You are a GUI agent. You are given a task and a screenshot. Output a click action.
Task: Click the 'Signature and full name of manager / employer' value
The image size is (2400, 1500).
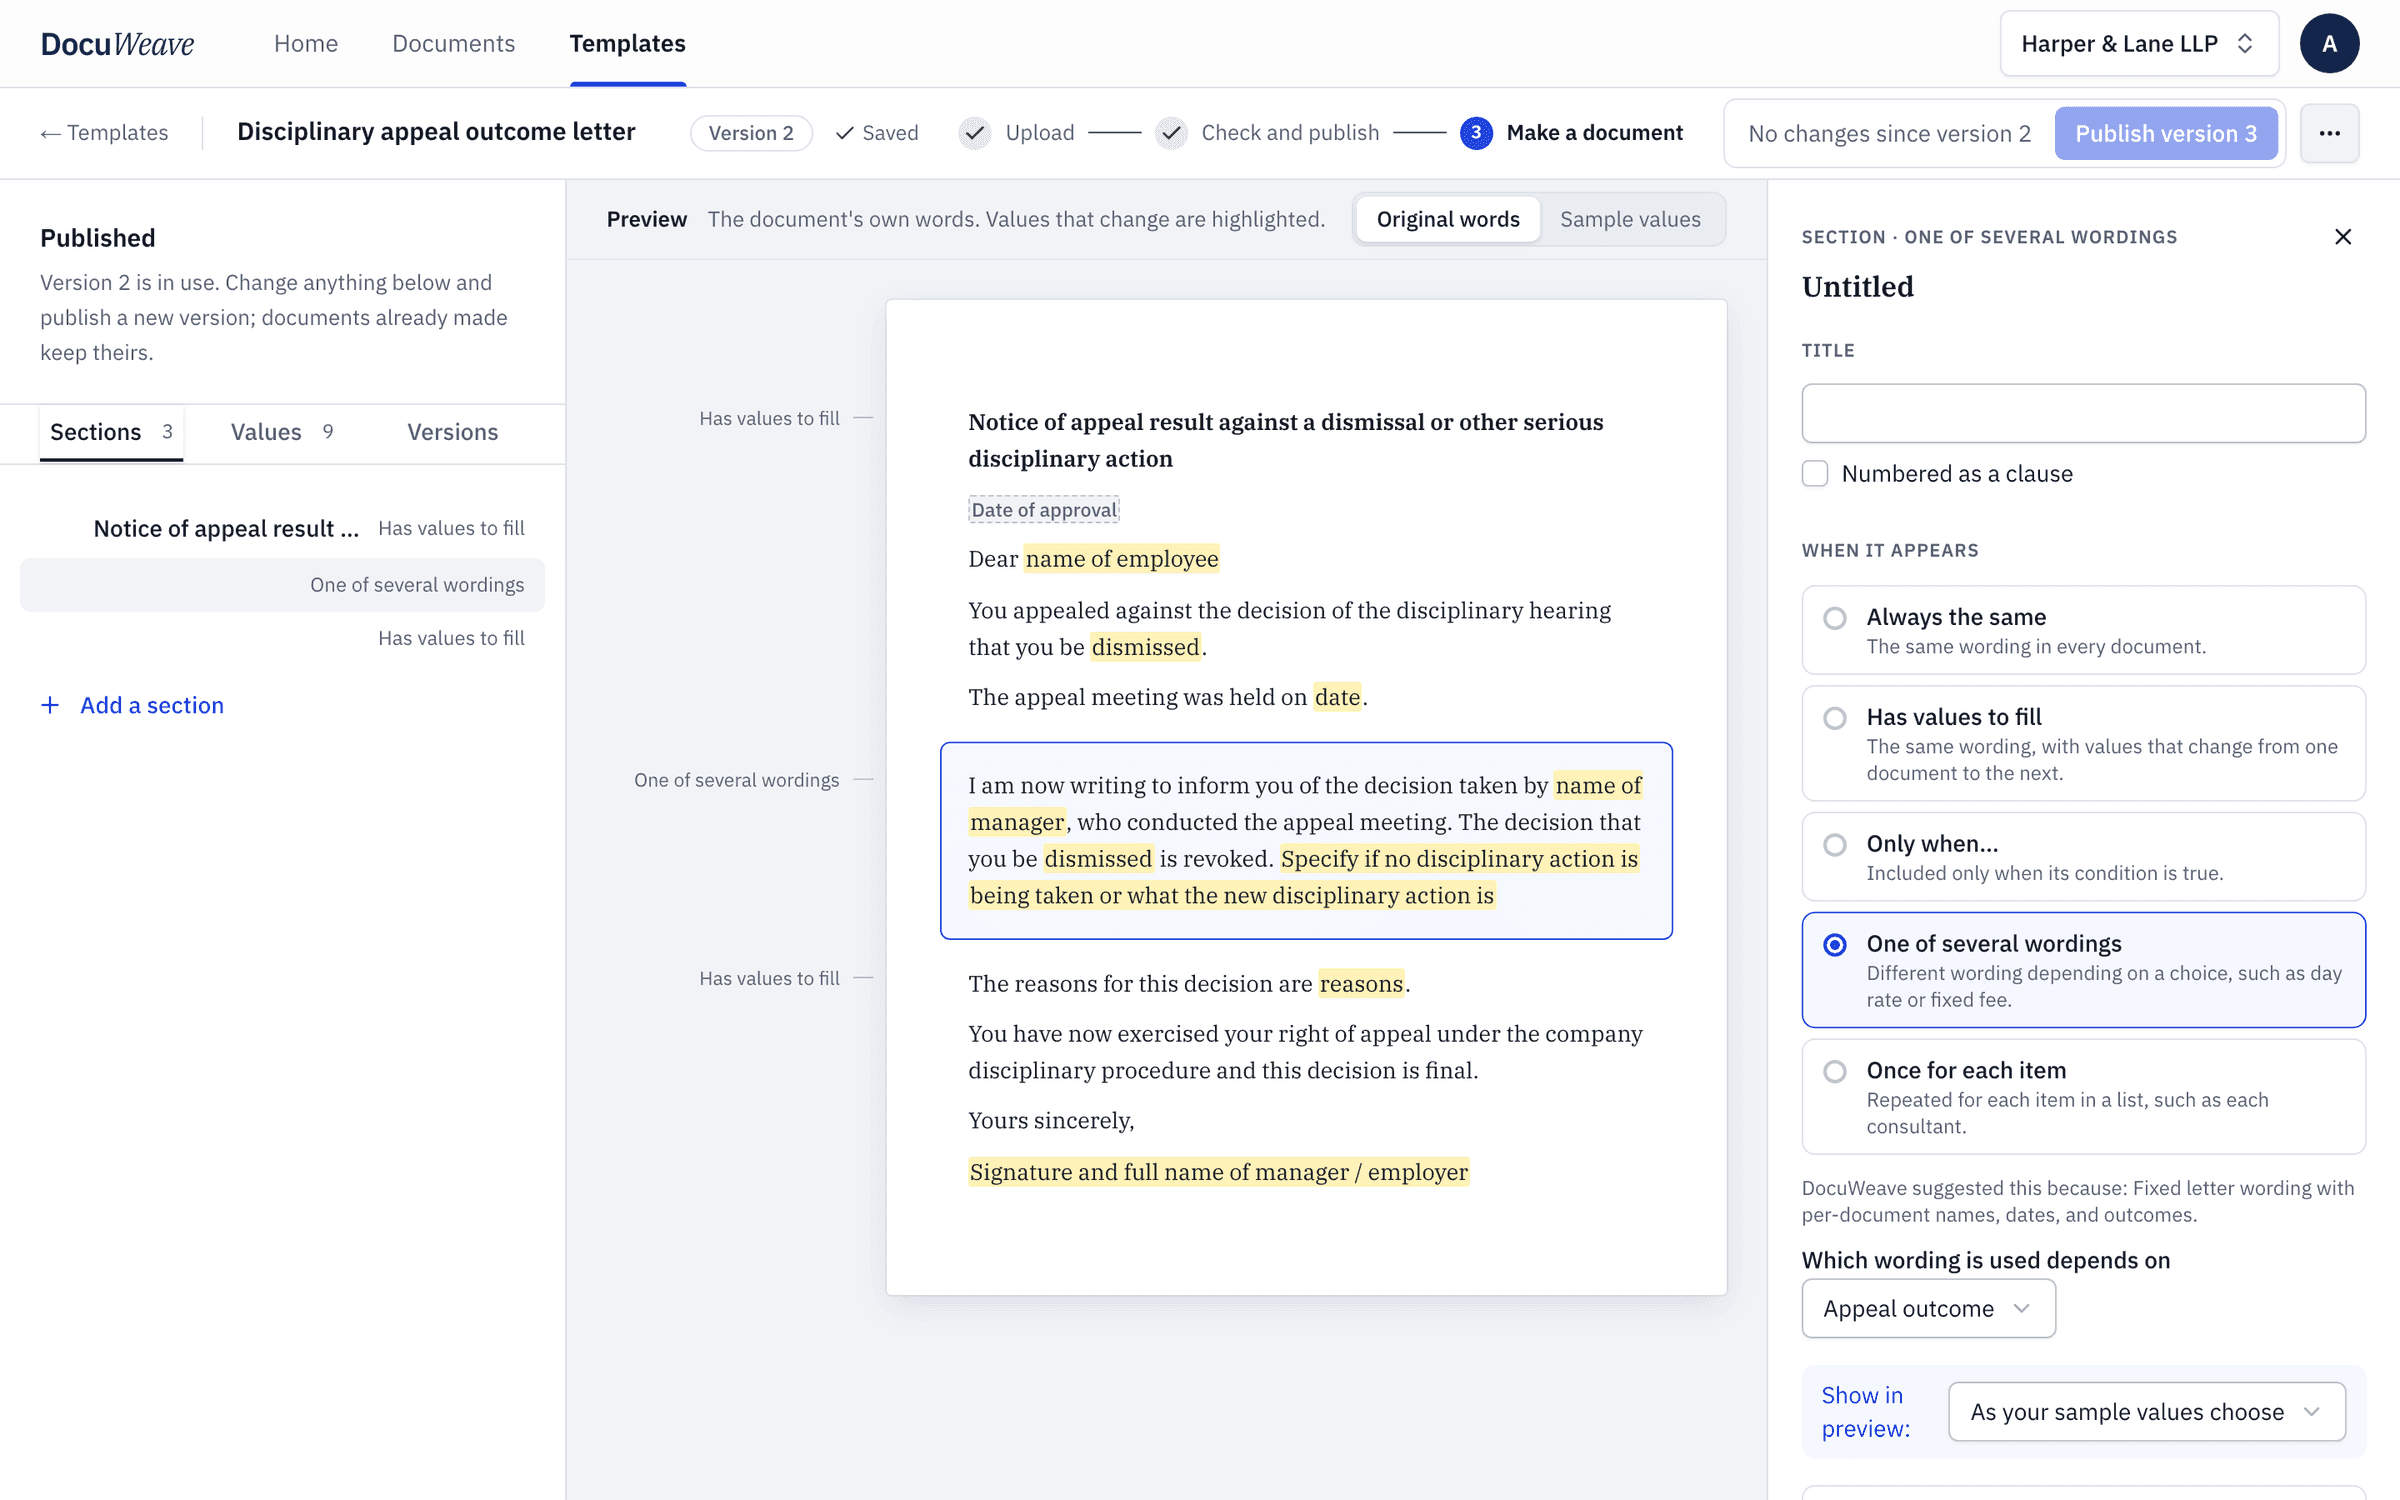(1219, 1172)
